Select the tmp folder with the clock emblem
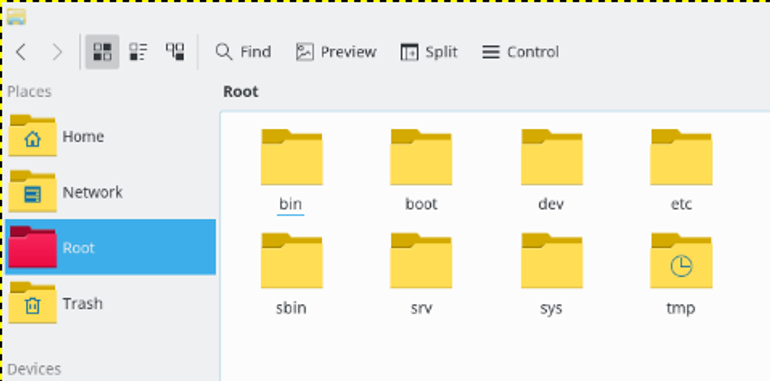 pyautogui.click(x=681, y=261)
